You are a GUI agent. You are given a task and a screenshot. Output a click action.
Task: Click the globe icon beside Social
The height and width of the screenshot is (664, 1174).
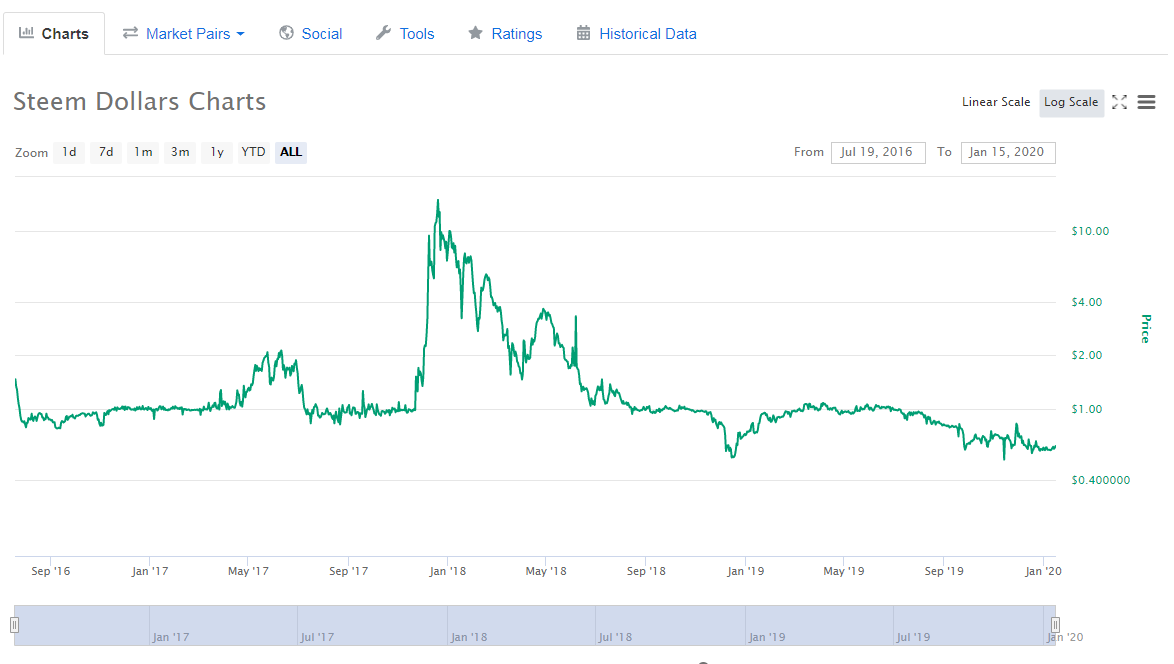(x=286, y=33)
